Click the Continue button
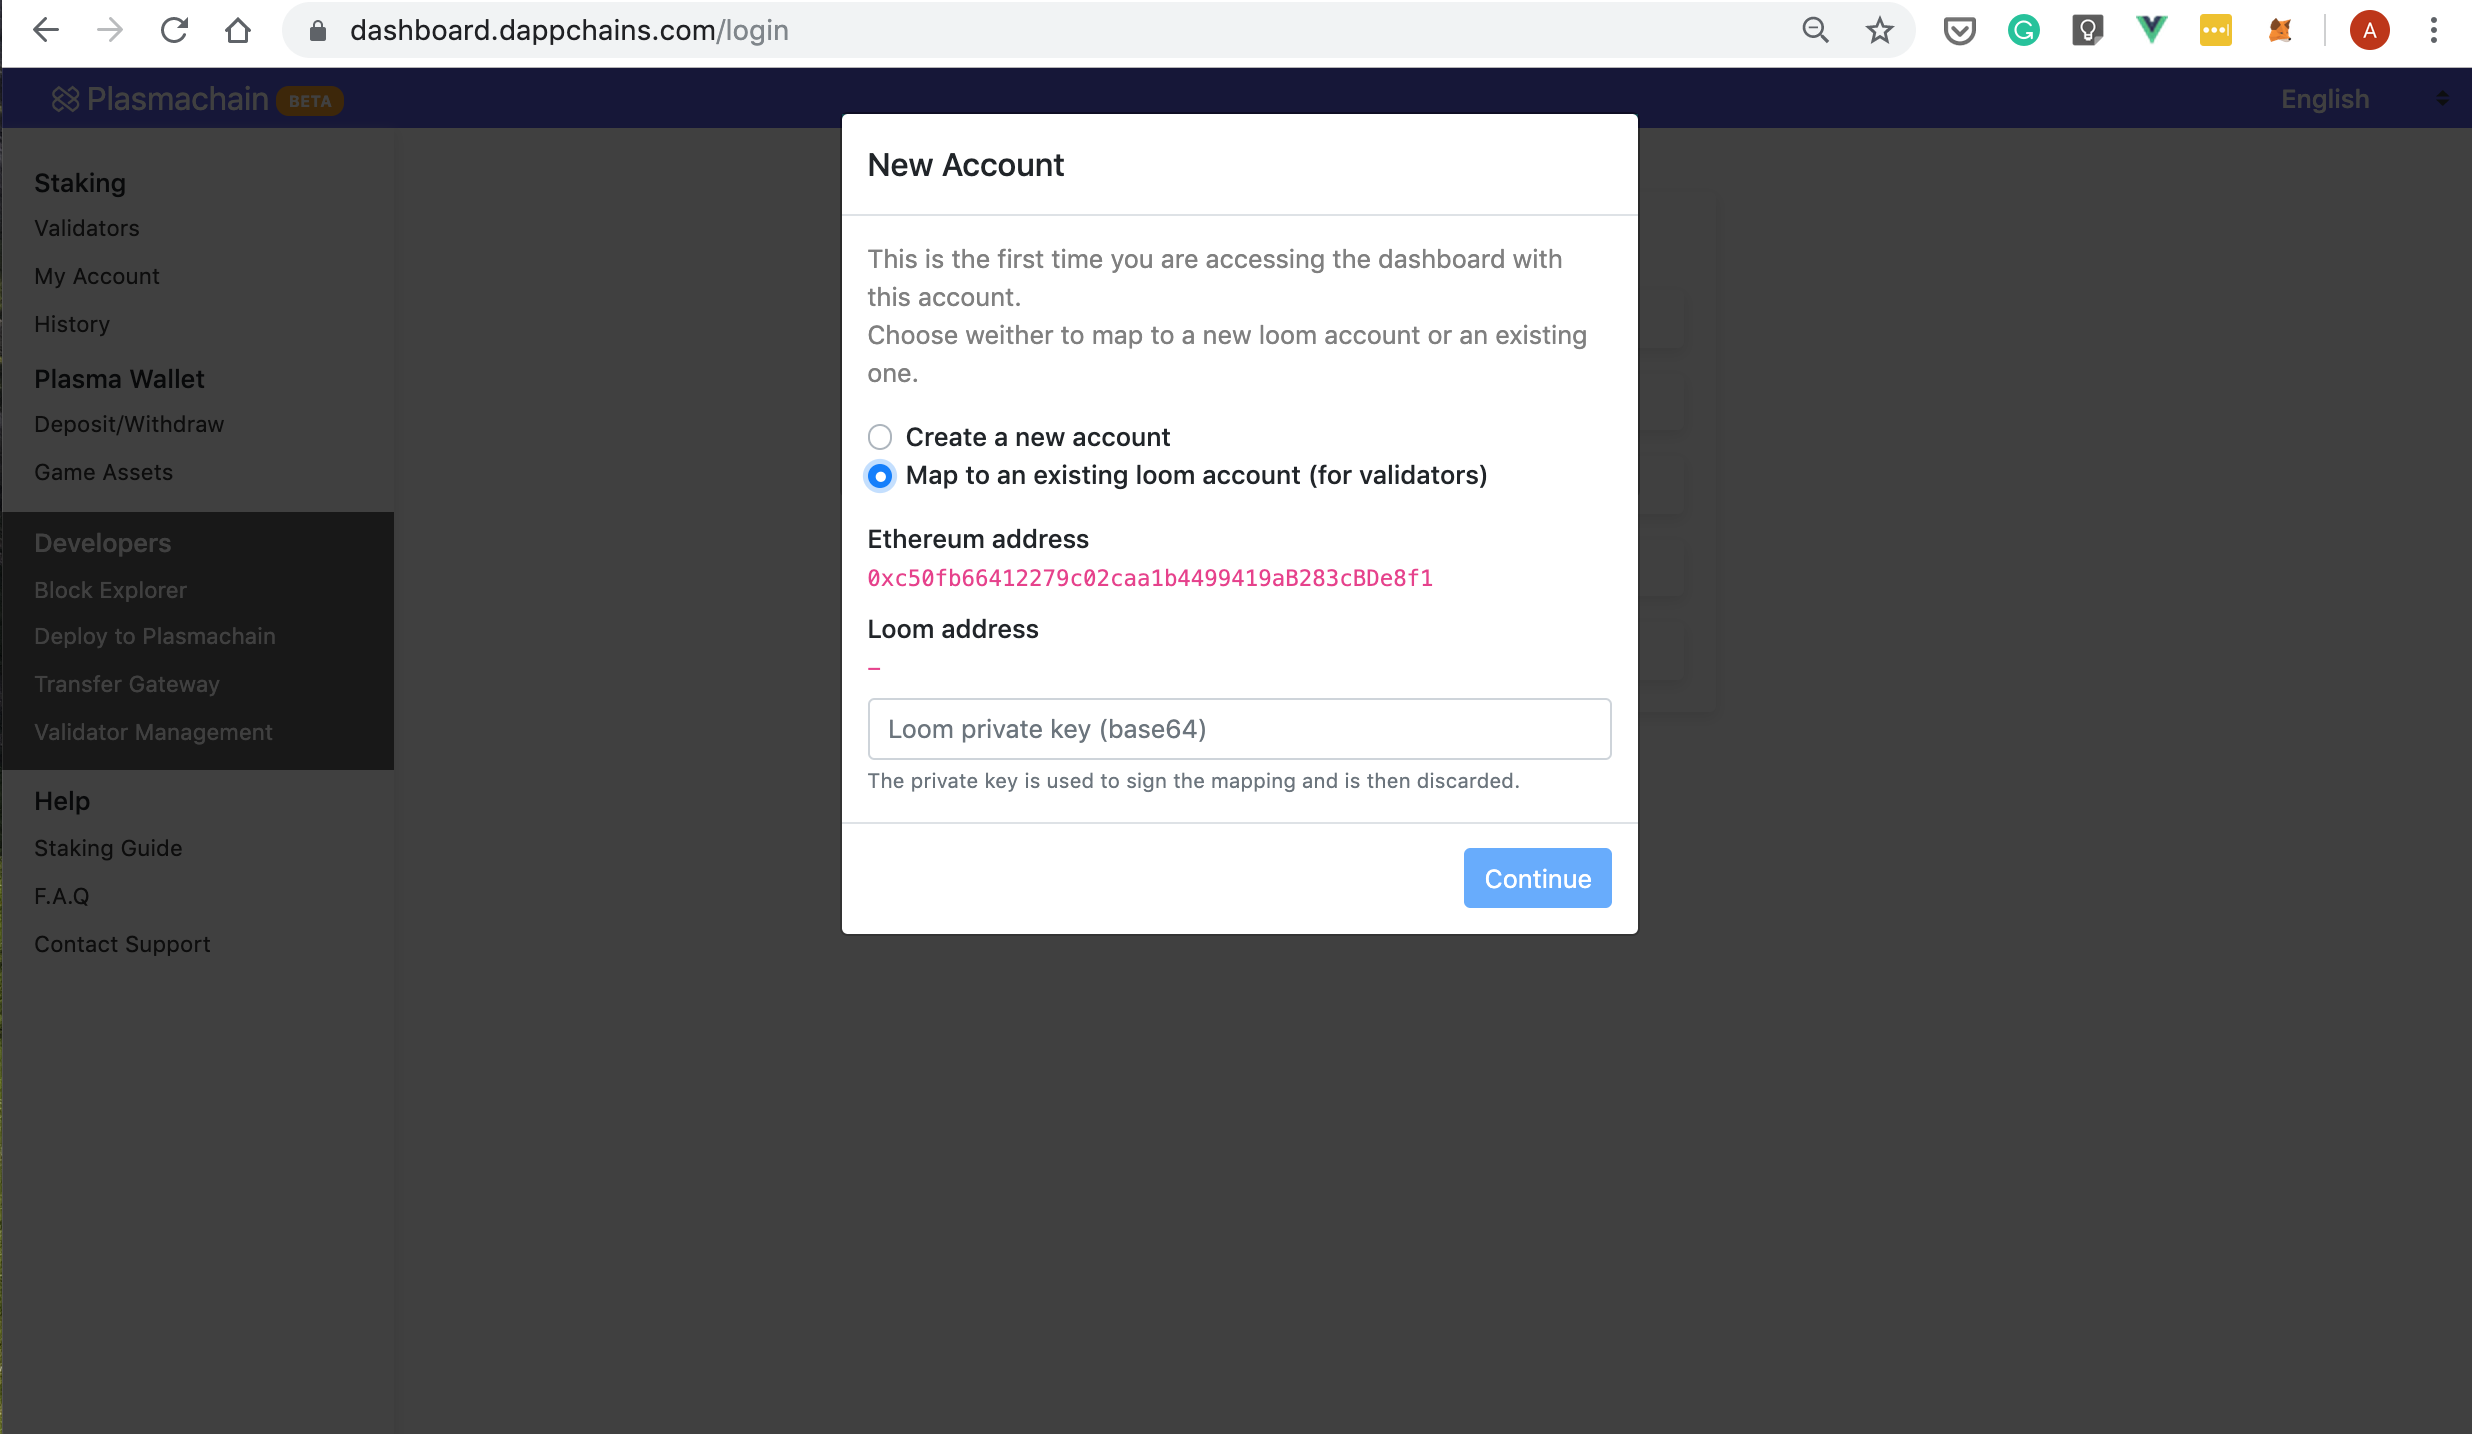The width and height of the screenshot is (2472, 1434). [x=1537, y=878]
